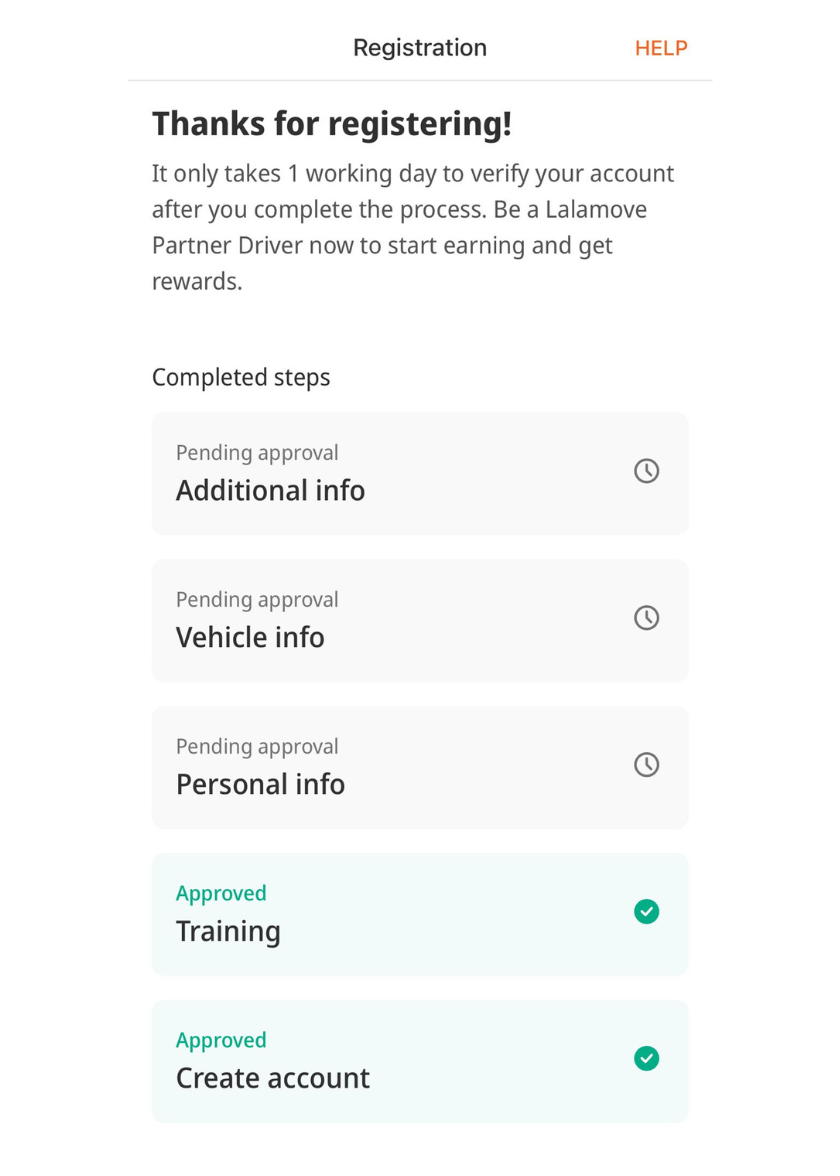Click the clock icon for Additional info
Viewport: 840px width, 1176px height.
point(647,471)
